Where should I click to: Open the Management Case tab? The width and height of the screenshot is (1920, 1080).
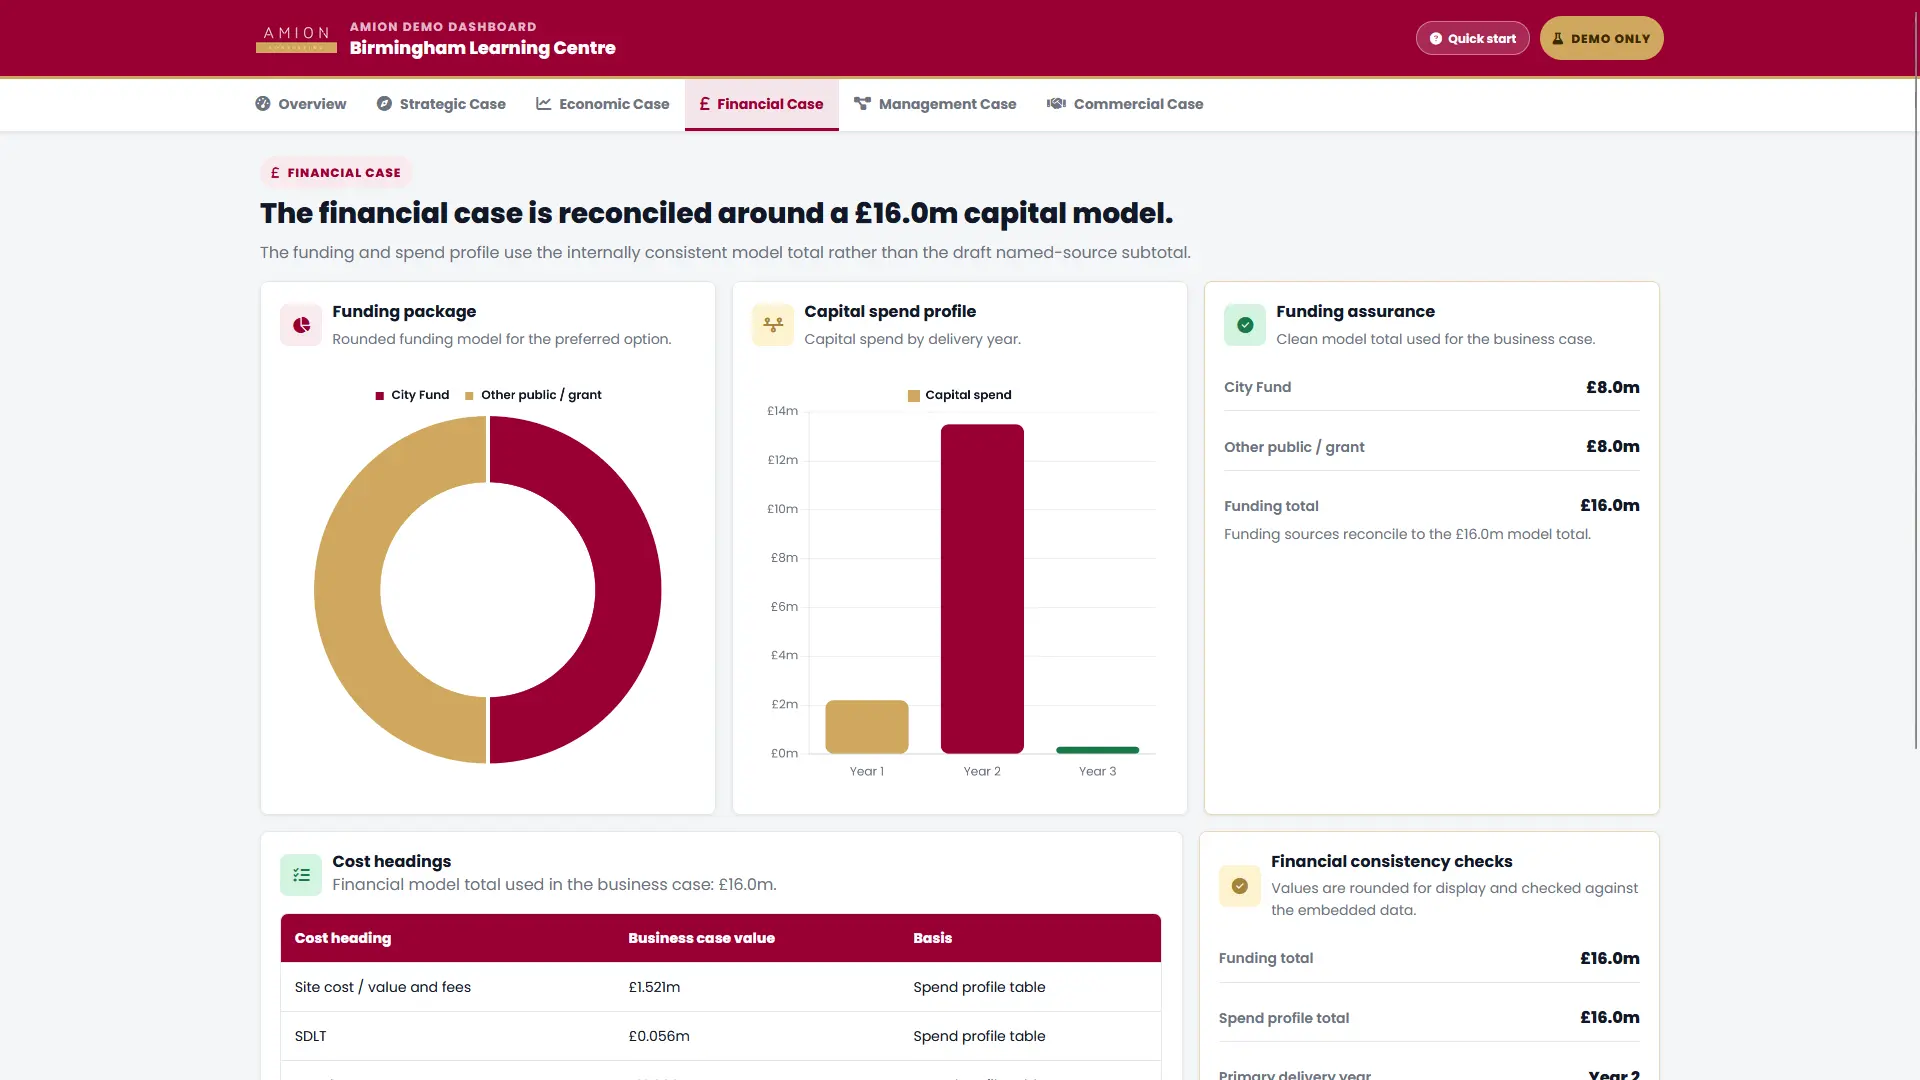(x=935, y=104)
